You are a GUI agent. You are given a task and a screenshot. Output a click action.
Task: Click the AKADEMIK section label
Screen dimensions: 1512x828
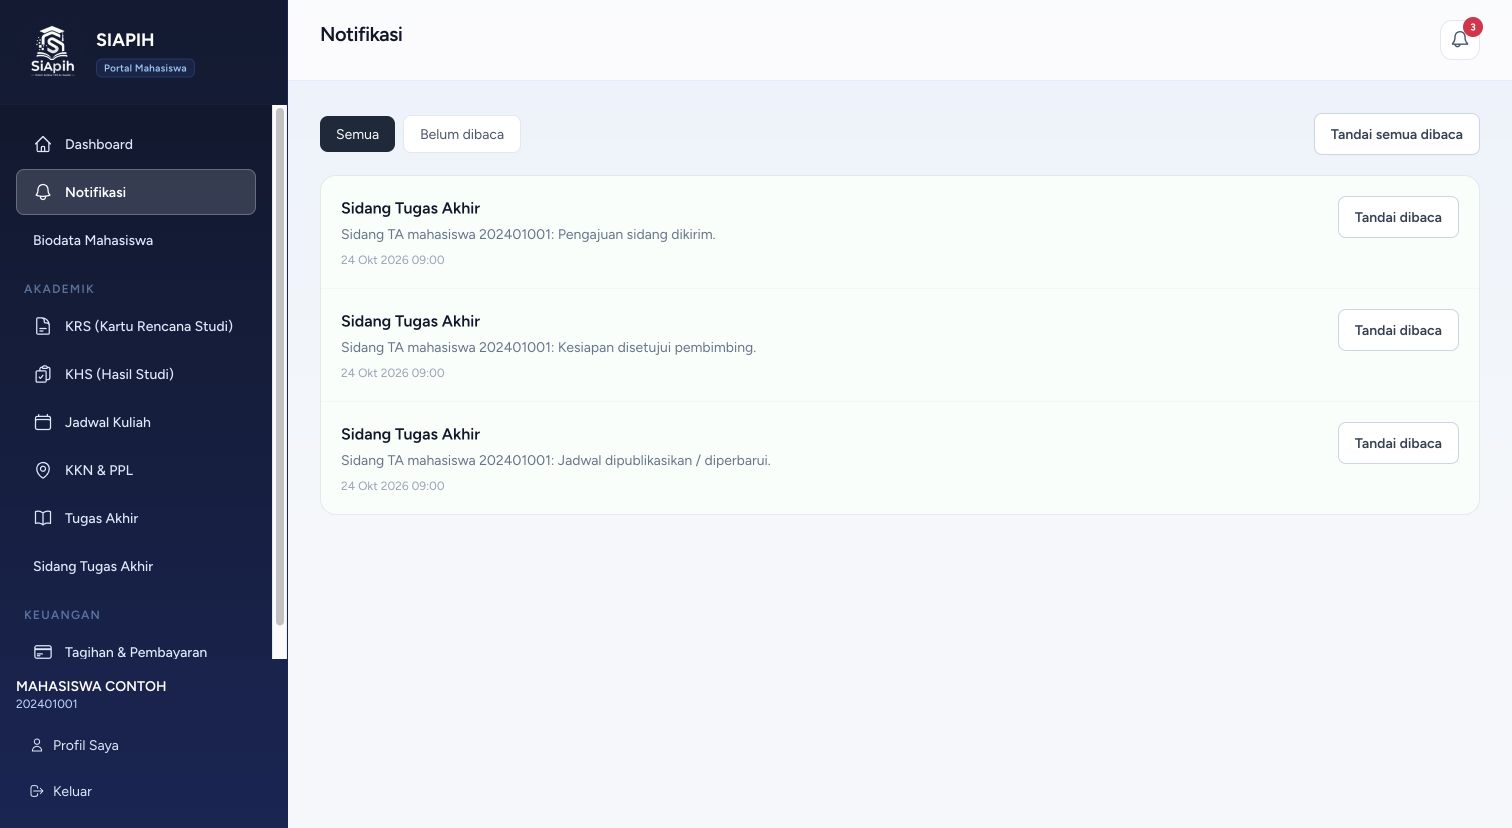click(x=59, y=289)
